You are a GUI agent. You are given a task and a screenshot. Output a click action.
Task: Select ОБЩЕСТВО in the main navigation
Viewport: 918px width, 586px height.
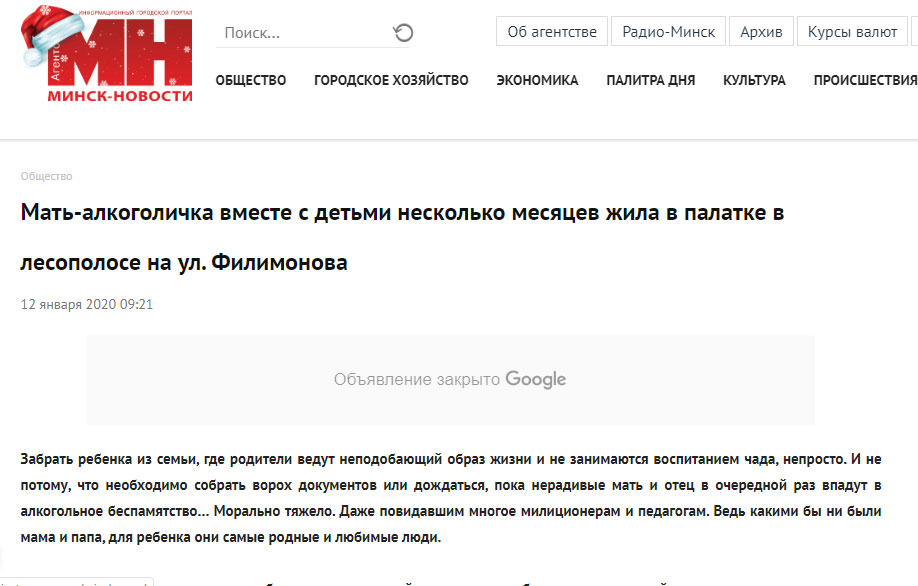pyautogui.click(x=250, y=80)
